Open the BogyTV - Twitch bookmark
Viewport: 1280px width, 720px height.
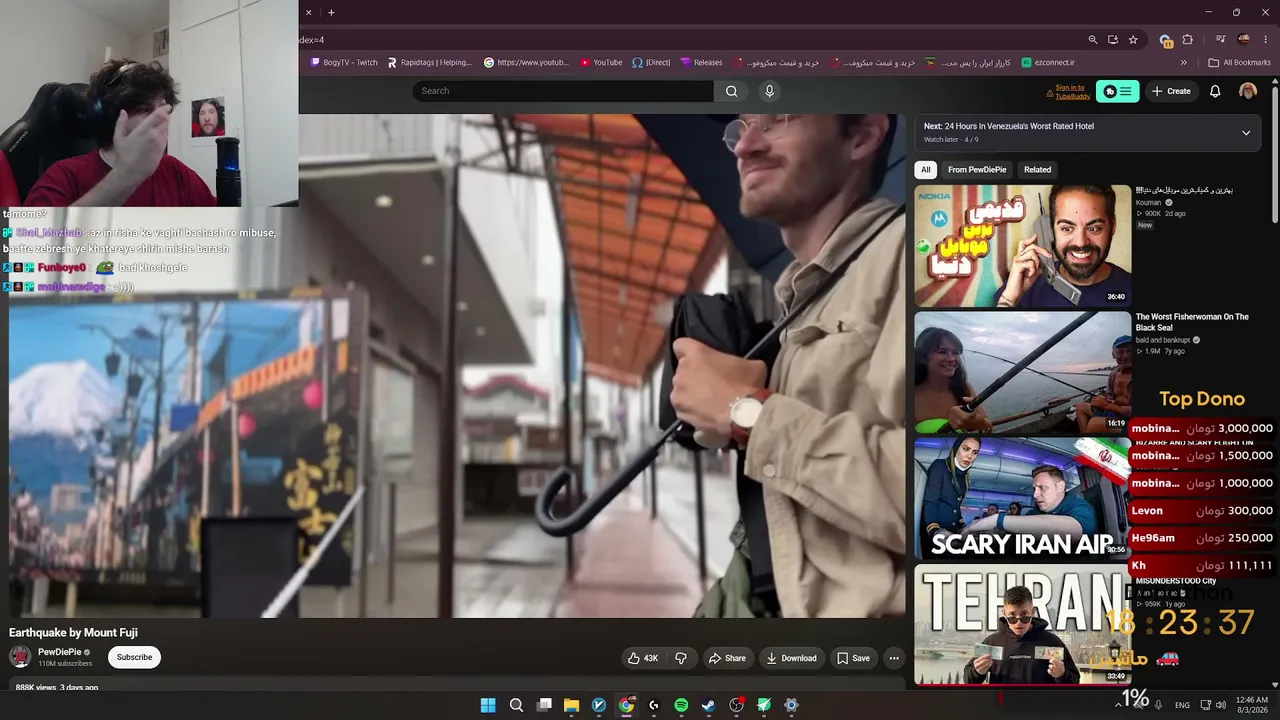344,62
